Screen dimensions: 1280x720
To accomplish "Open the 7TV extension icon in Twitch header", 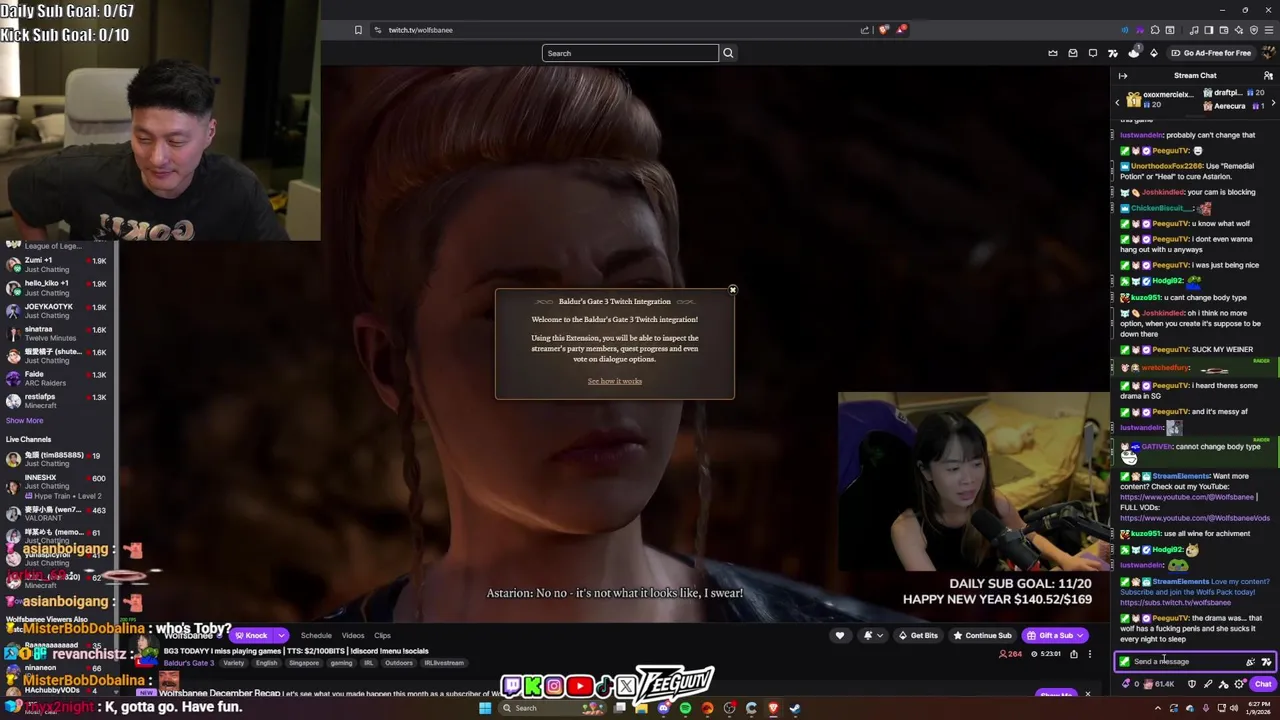I will point(1113,53).
